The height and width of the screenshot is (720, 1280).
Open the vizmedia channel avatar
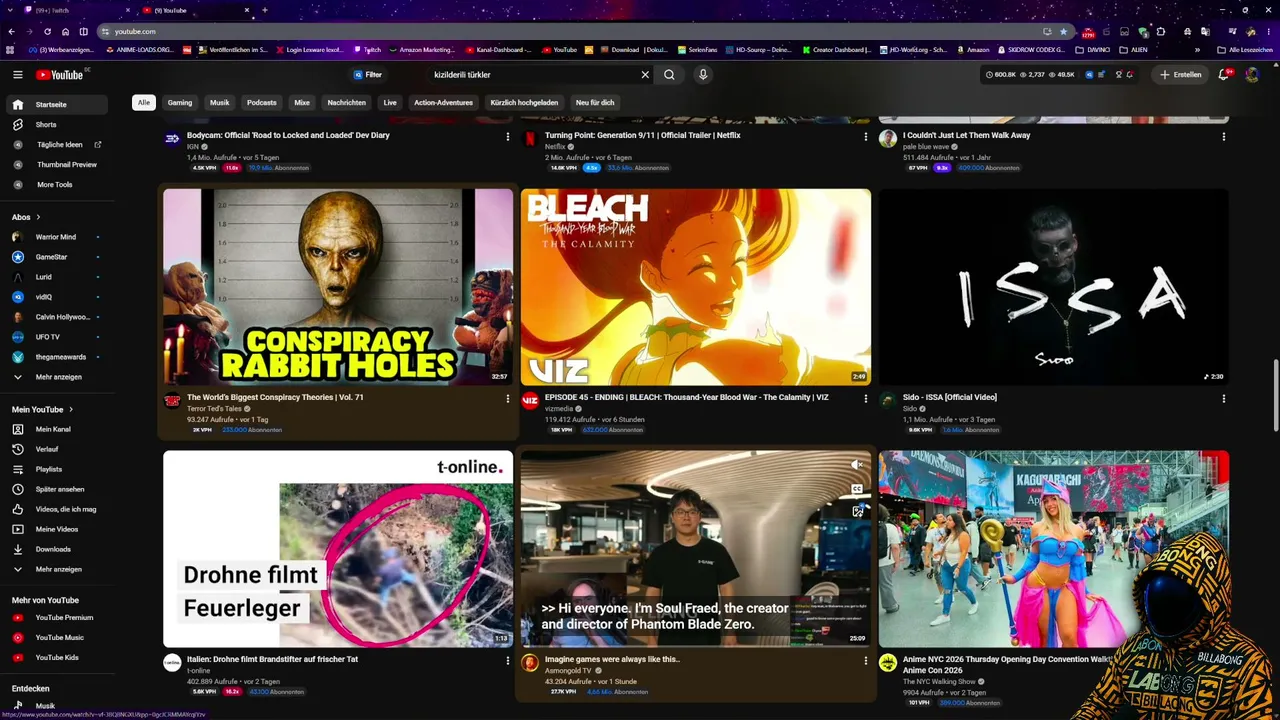point(530,401)
